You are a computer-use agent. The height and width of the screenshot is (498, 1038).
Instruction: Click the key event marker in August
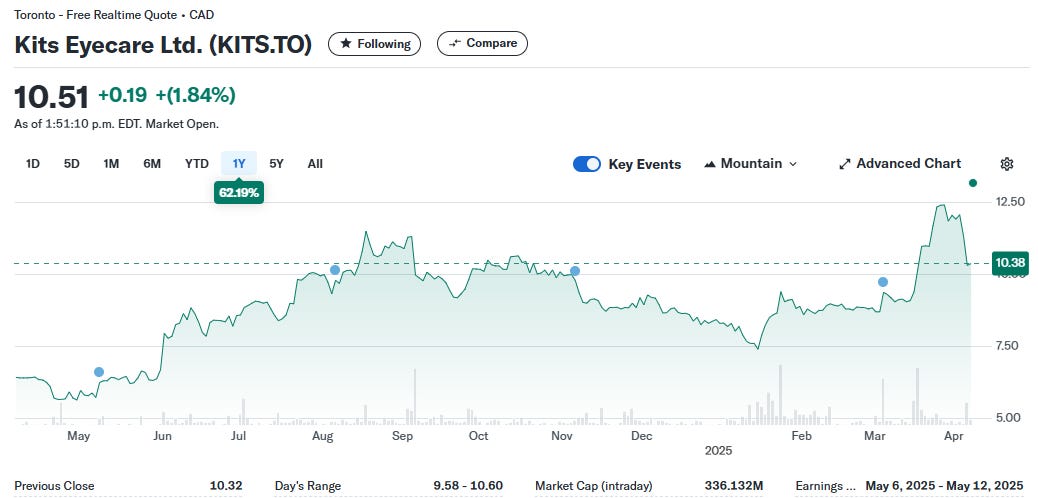pos(335,270)
